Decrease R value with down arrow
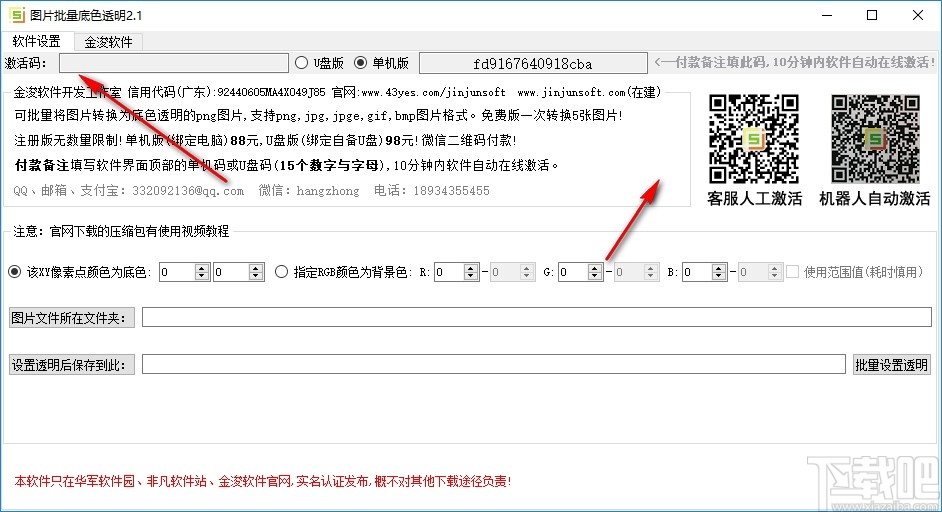The image size is (942, 512). (x=472, y=276)
